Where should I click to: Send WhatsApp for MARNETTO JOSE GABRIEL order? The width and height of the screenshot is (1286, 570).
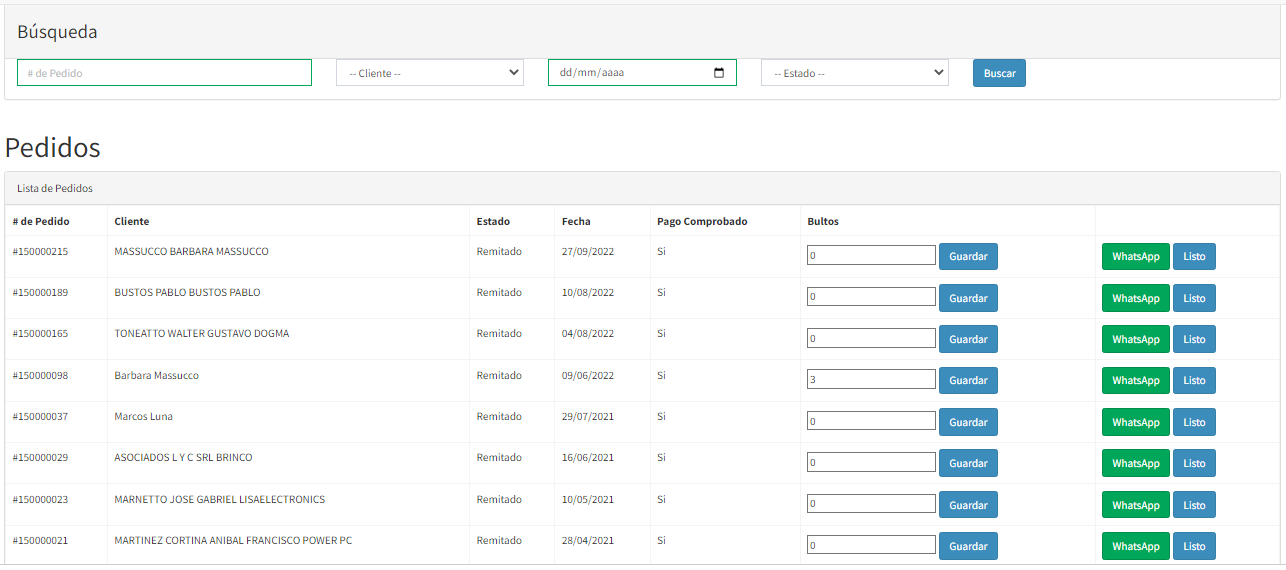[x=1135, y=505]
